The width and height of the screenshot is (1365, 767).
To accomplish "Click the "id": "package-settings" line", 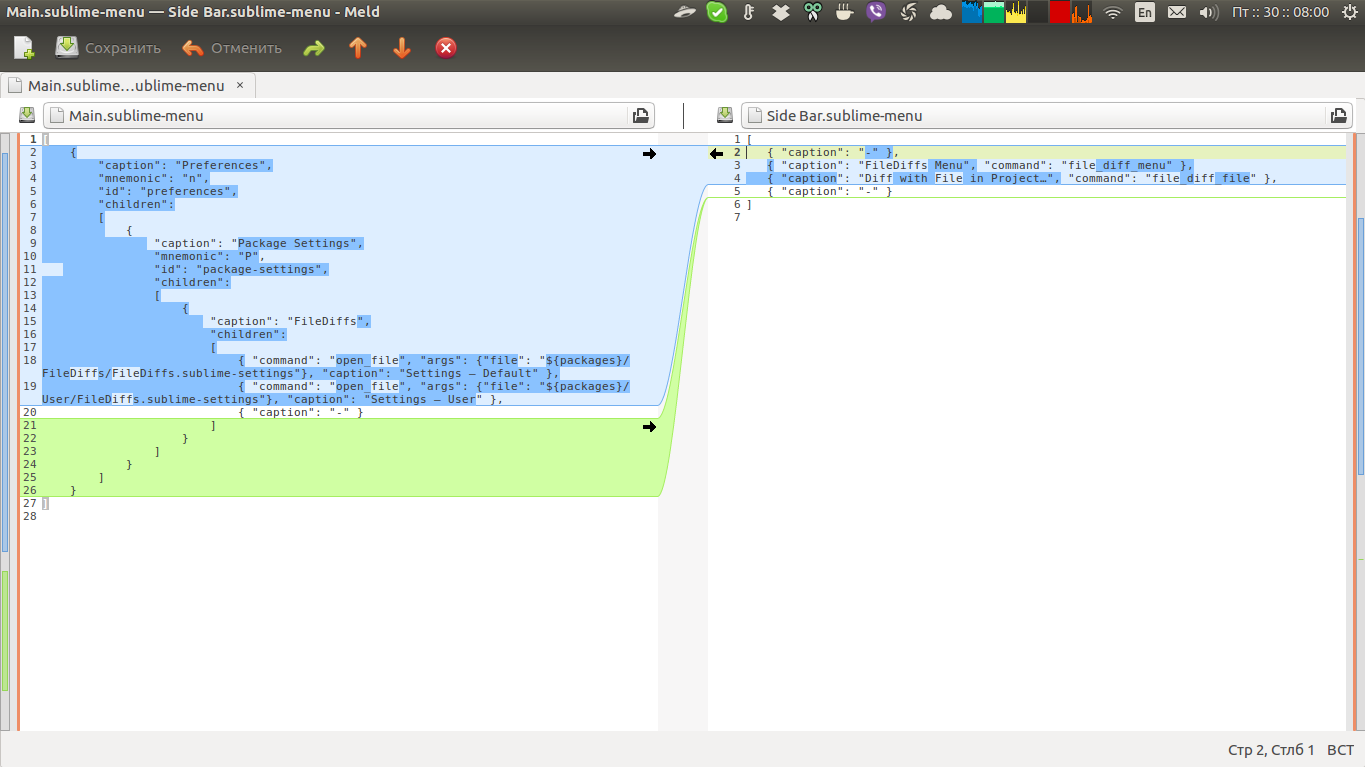I will [x=241, y=269].
